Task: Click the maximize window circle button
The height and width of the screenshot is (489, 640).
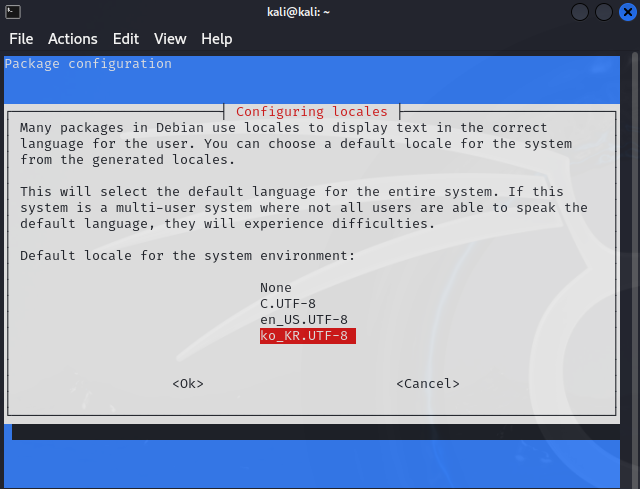Action: tap(604, 12)
